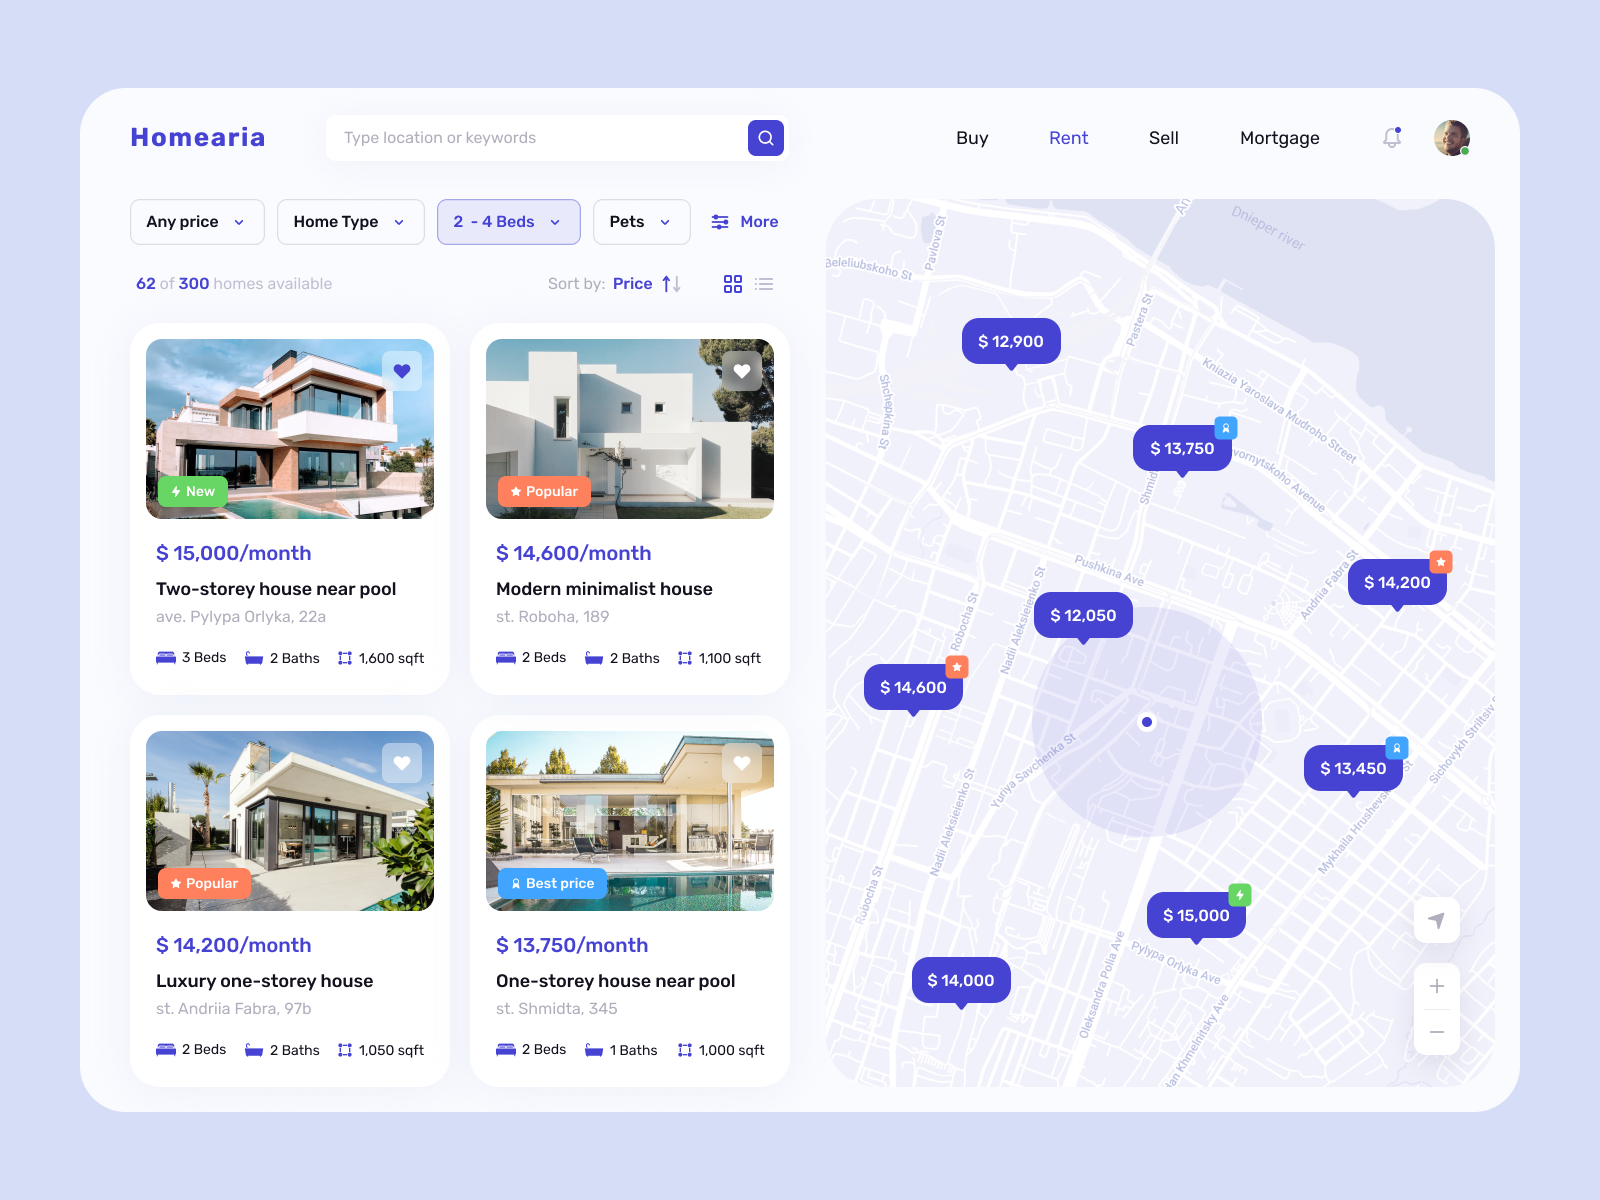
Task: Click the map locate-me arrow
Action: (x=1437, y=920)
